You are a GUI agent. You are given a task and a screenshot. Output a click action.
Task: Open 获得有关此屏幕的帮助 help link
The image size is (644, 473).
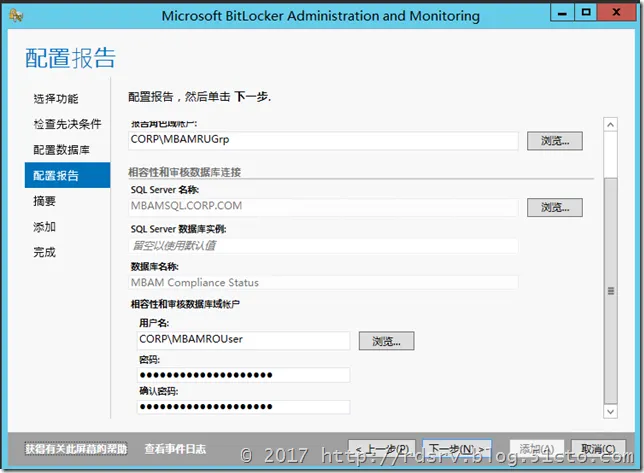click(x=76, y=449)
